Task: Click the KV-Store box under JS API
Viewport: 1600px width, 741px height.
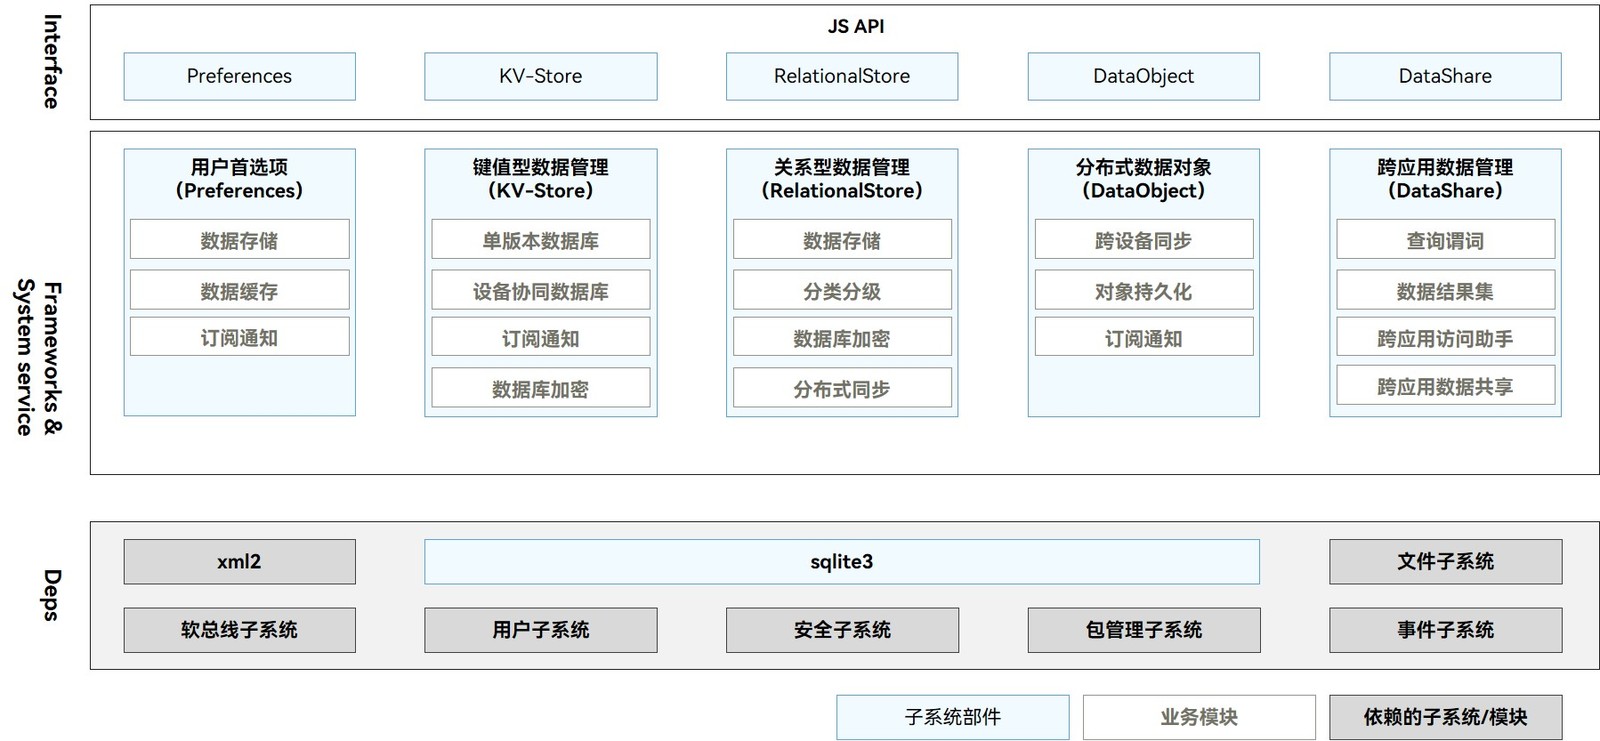Action: (x=540, y=76)
